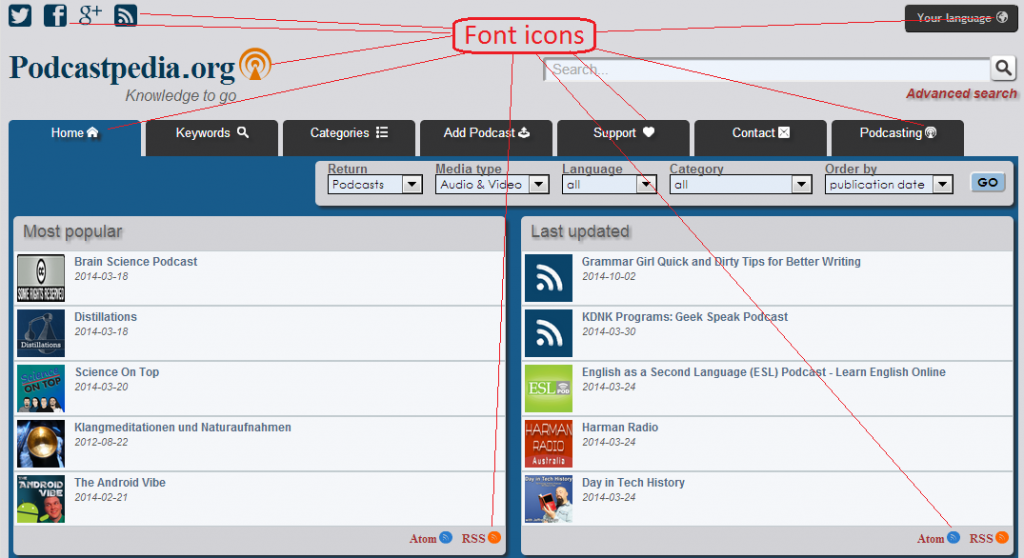The height and width of the screenshot is (558, 1024).
Task: Click RSS feed icon under Last updated
Action: (x=1001, y=538)
